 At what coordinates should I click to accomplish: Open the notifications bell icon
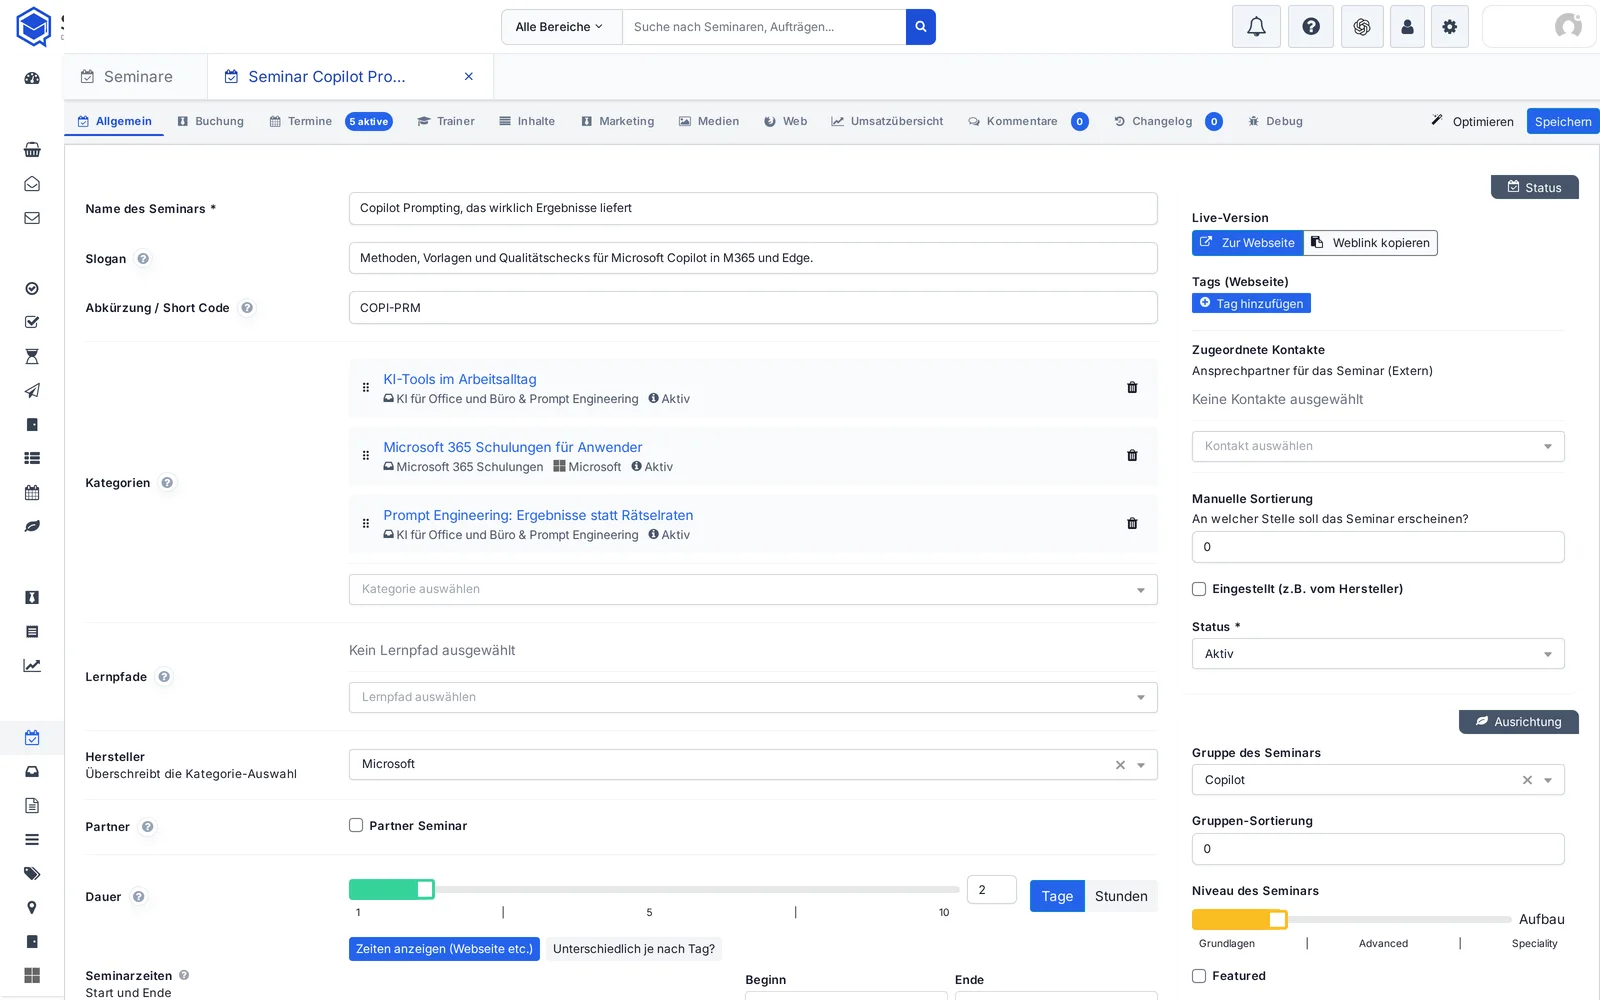click(1256, 27)
